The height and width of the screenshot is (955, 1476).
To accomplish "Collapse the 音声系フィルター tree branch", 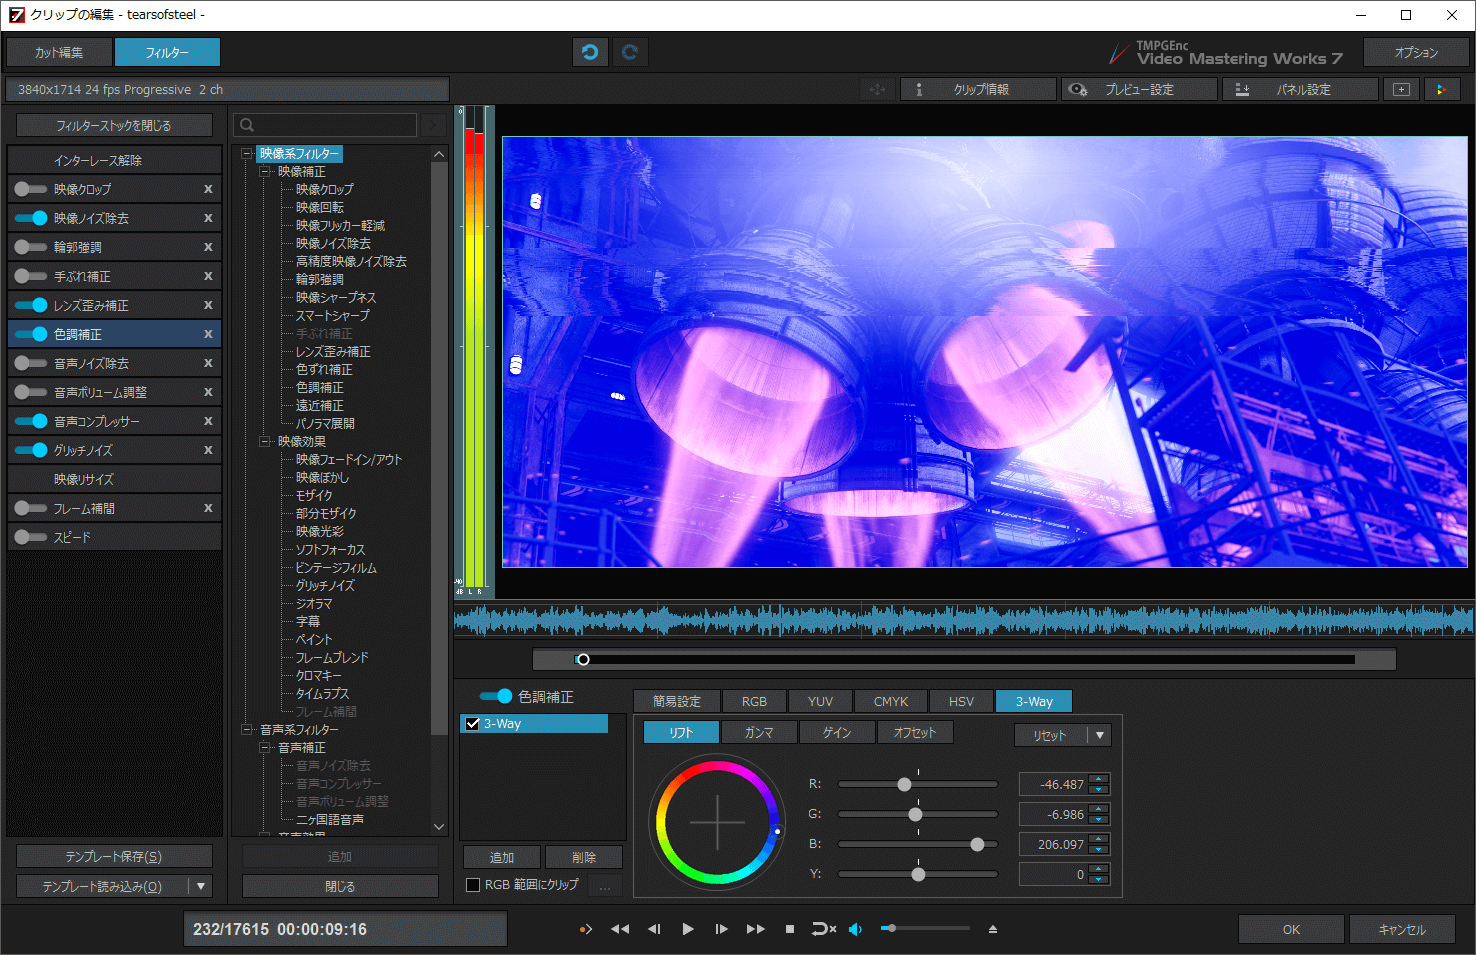I will [248, 729].
